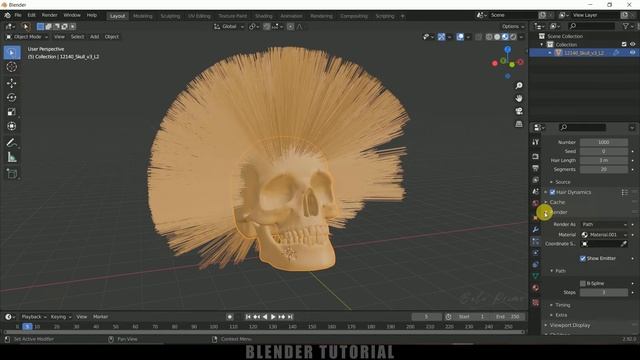The width and height of the screenshot is (640, 360).
Task: Select the Move tool
Action: pyautogui.click(x=12, y=83)
